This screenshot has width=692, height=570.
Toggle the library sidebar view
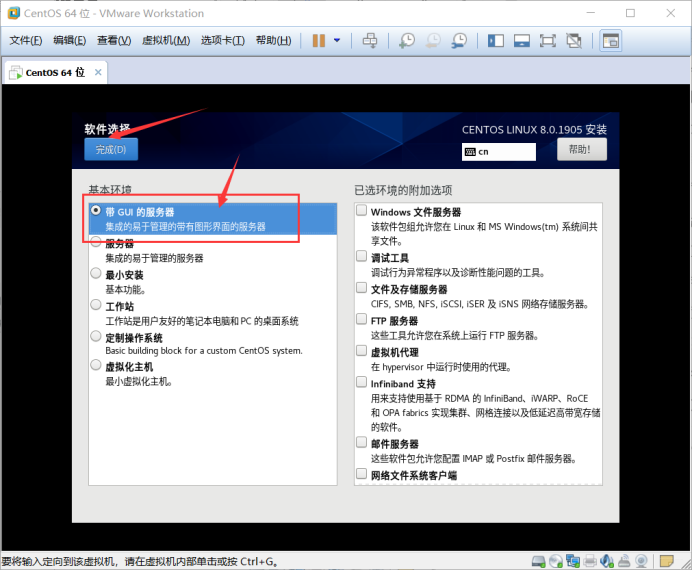click(x=496, y=41)
